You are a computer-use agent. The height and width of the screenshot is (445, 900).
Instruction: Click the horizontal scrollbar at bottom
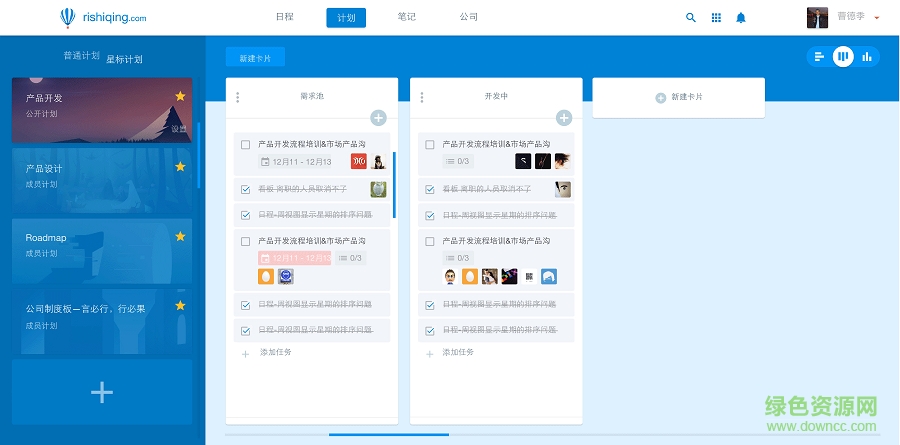tap(388, 435)
